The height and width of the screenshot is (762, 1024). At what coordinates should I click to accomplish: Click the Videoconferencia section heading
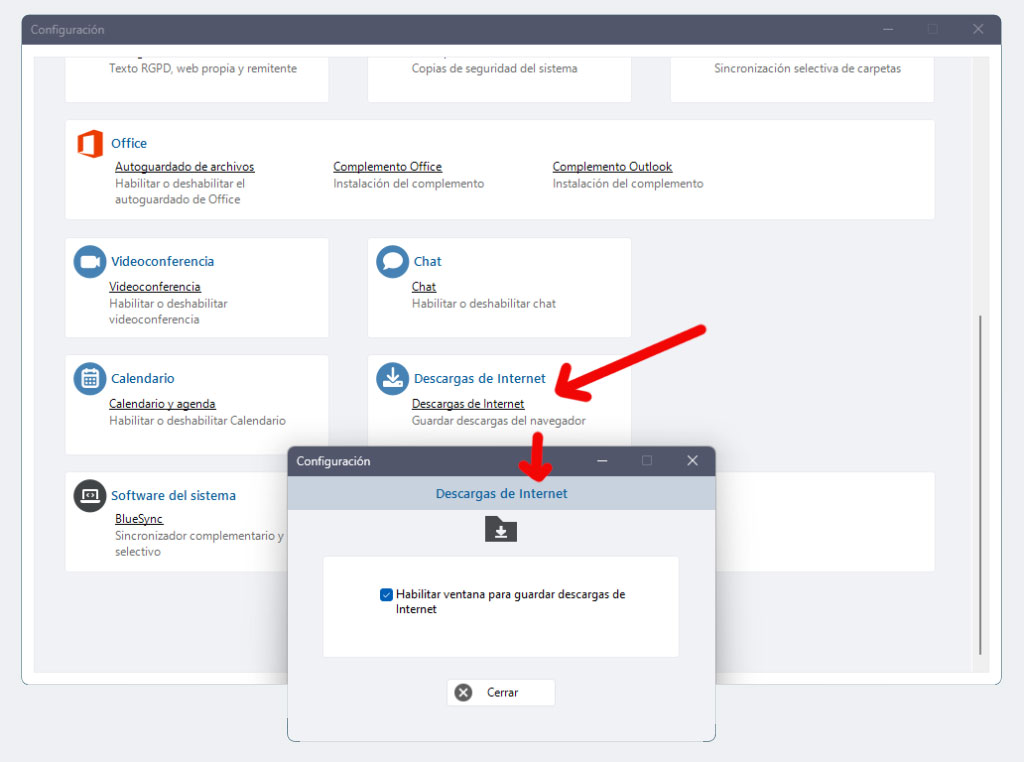coord(163,262)
